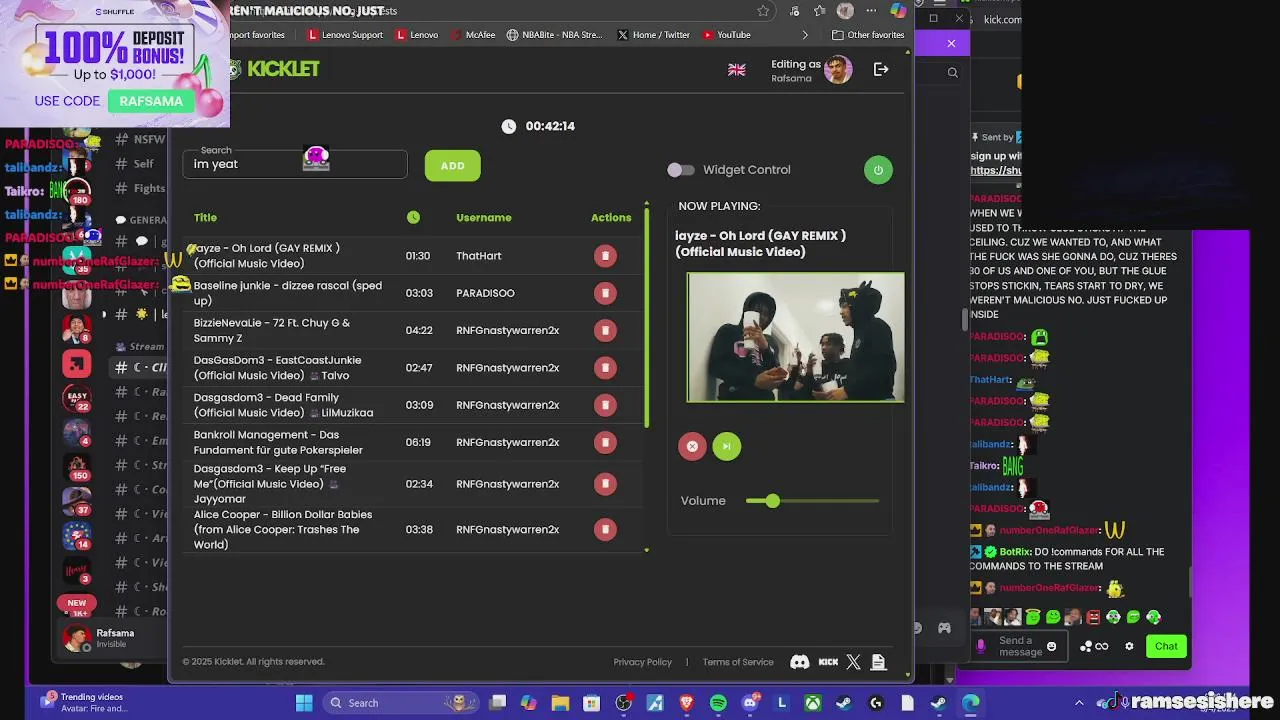Remove 'Dasgasdom3 - Dead Family' song

tap(605, 405)
